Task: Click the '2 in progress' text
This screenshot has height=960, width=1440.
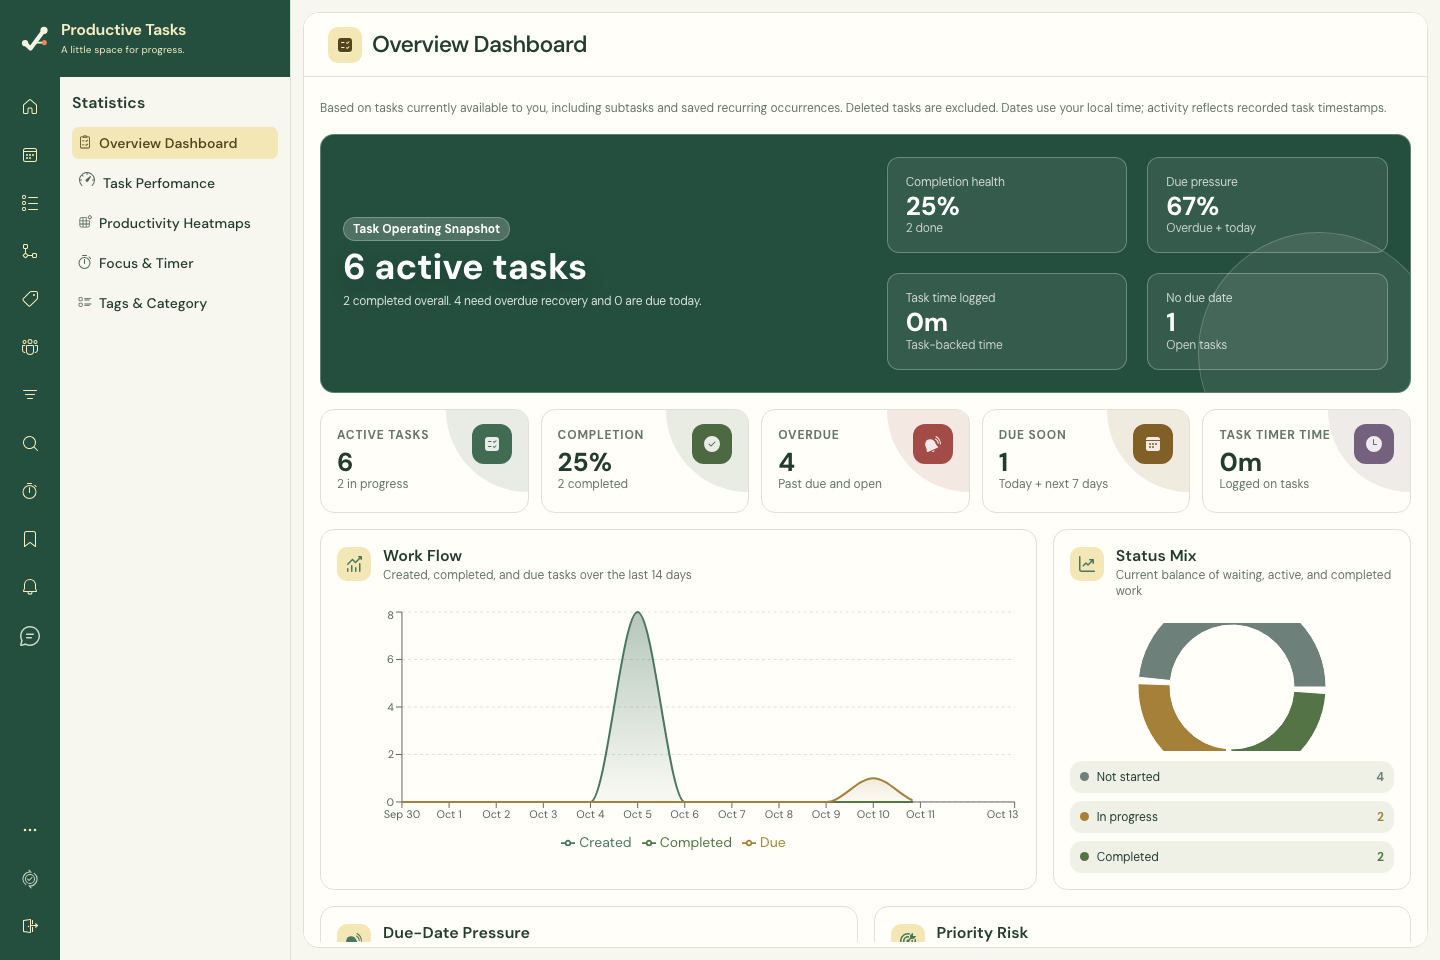Action: point(373,484)
